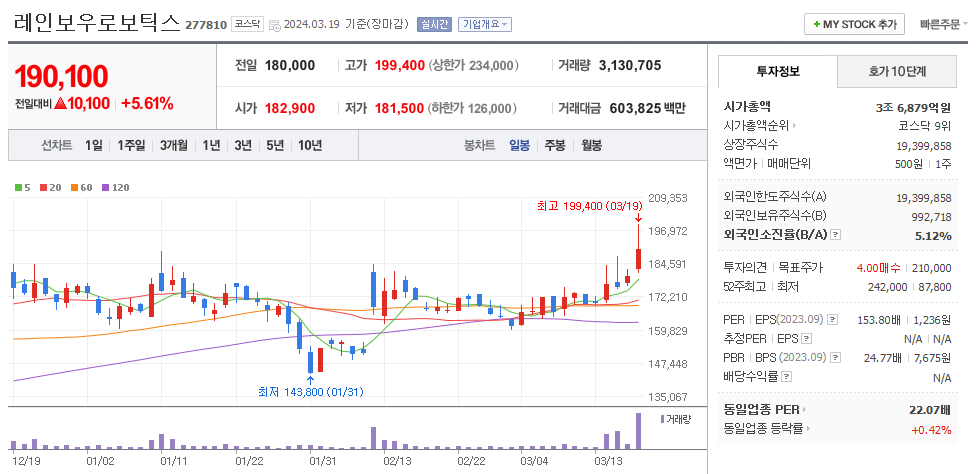
Task: Select the 3년 line chart period
Action: pos(243,146)
